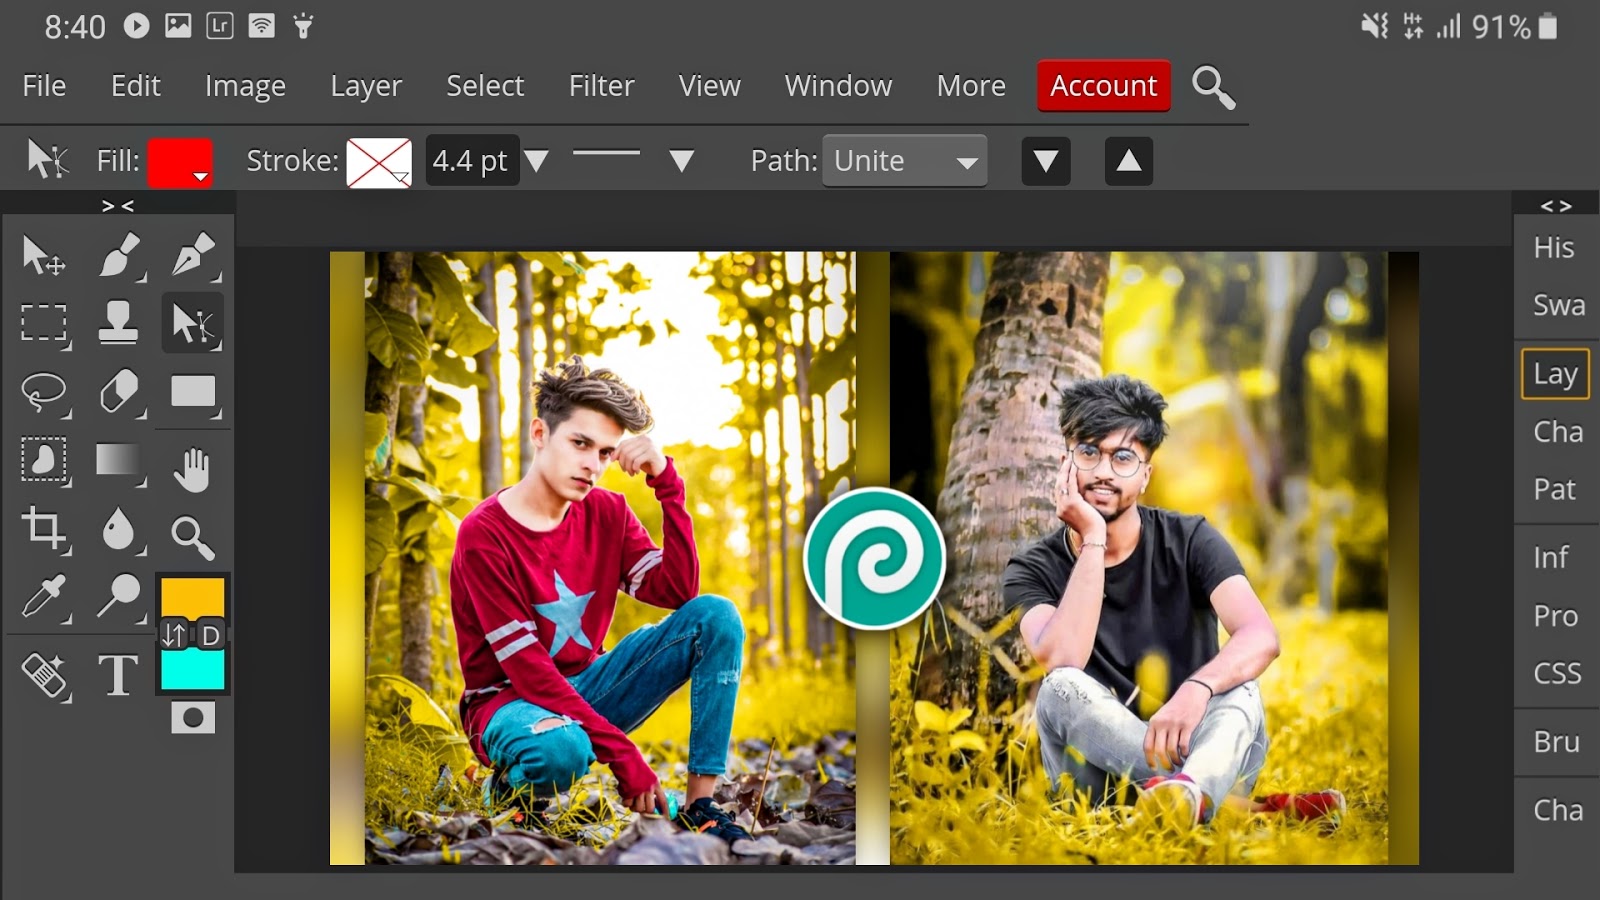Image resolution: width=1600 pixels, height=900 pixels.
Task: Tap the Wi-Fi status icon
Action: coord(262,26)
